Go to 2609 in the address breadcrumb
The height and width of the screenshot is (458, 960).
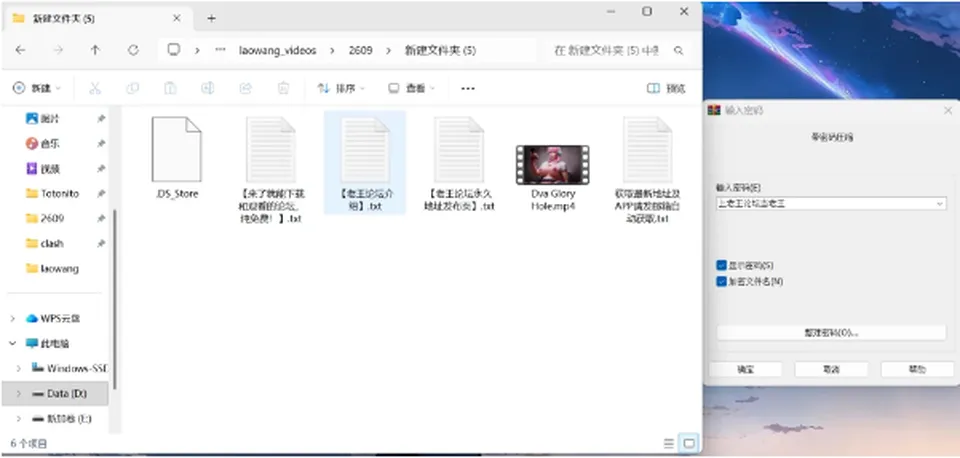(361, 51)
